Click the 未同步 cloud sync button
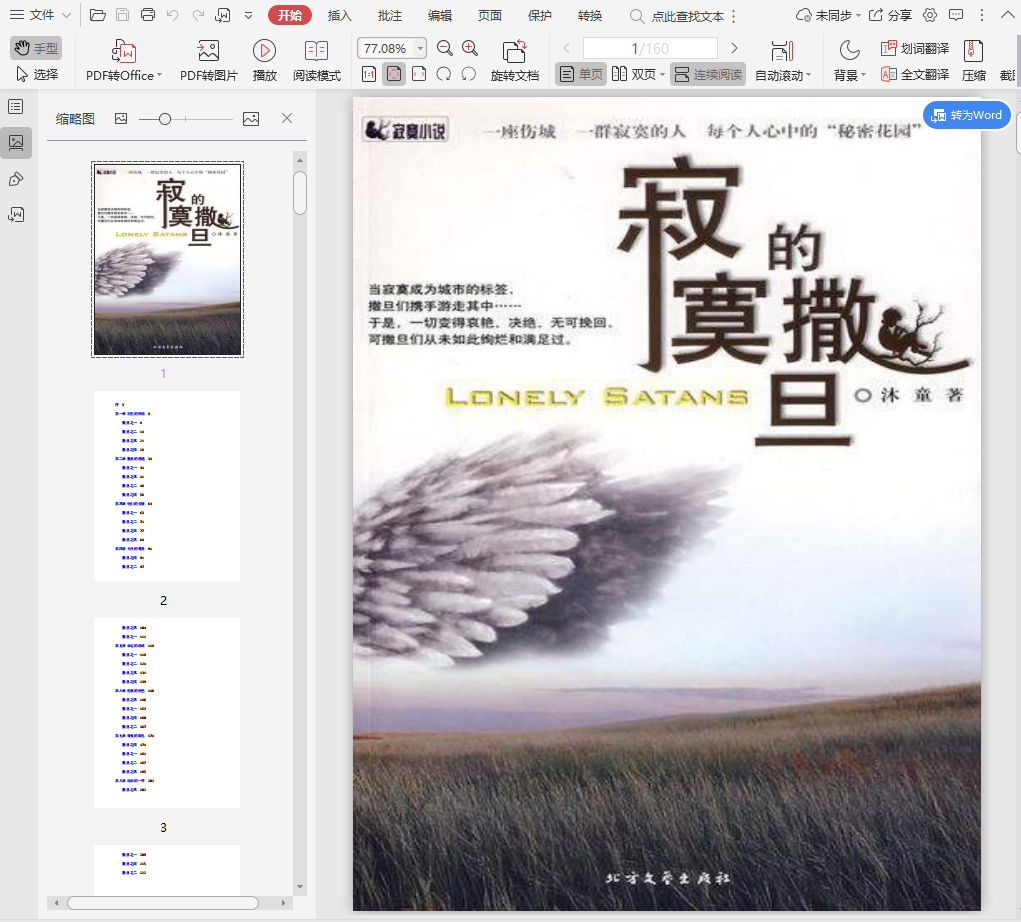 pos(828,15)
